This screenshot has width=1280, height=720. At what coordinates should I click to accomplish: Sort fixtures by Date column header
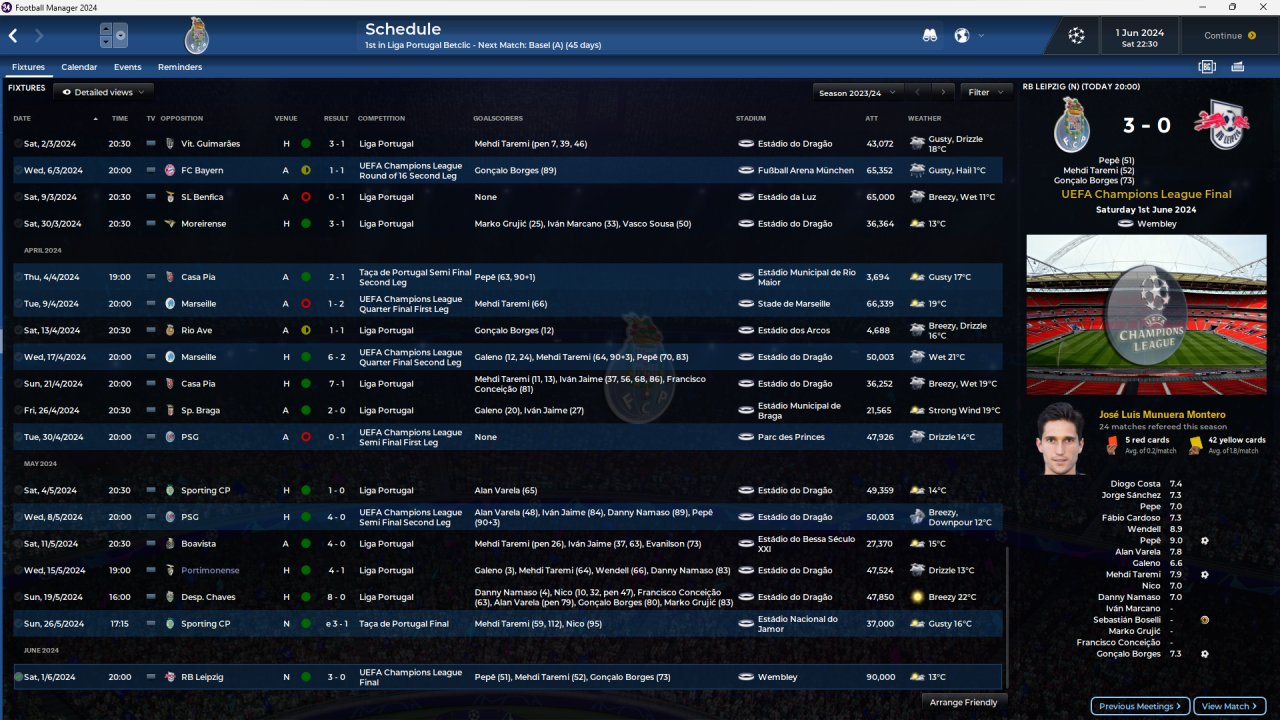click(x=22, y=118)
